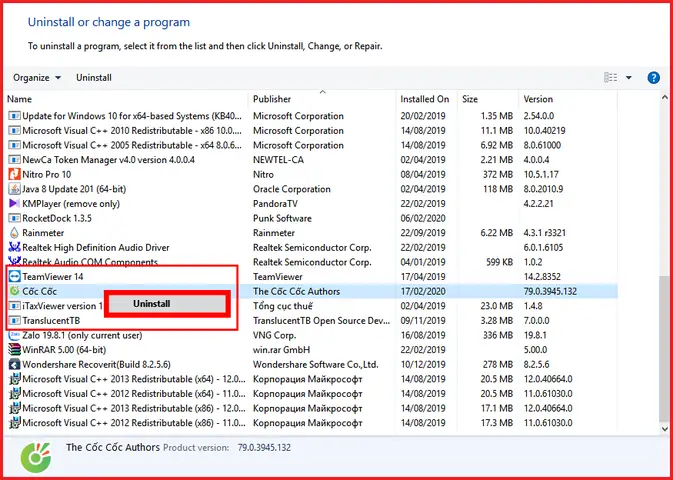
Task: Click the Cốc Cốc browser icon
Action: tap(15, 291)
